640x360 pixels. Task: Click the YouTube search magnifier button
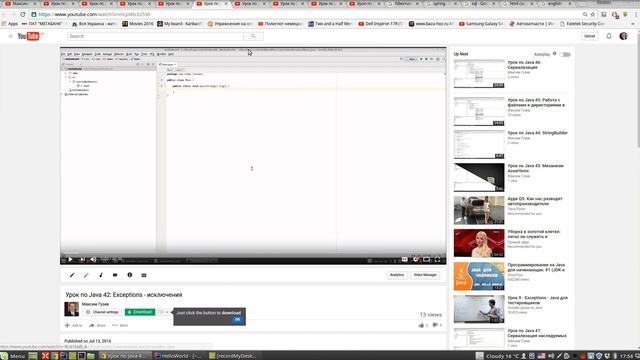pyautogui.click(x=253, y=36)
